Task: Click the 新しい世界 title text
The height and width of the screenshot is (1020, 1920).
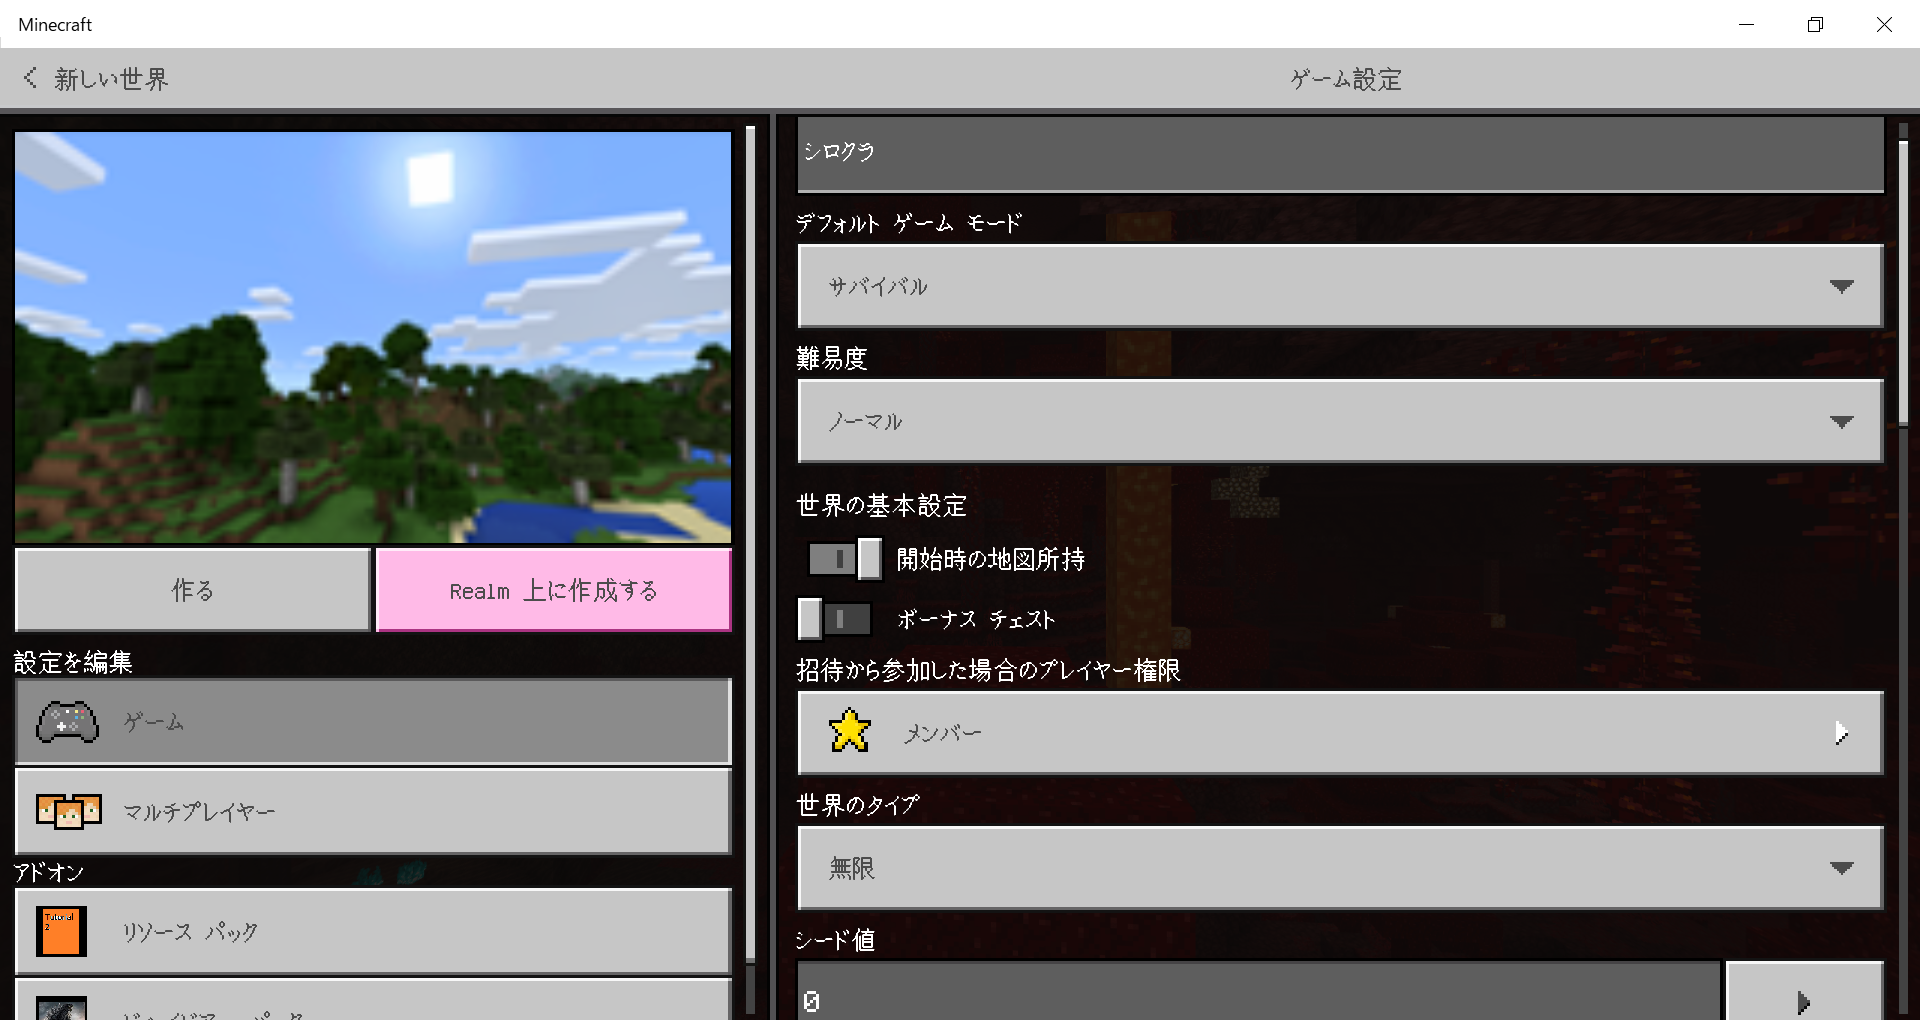Action: (112, 79)
